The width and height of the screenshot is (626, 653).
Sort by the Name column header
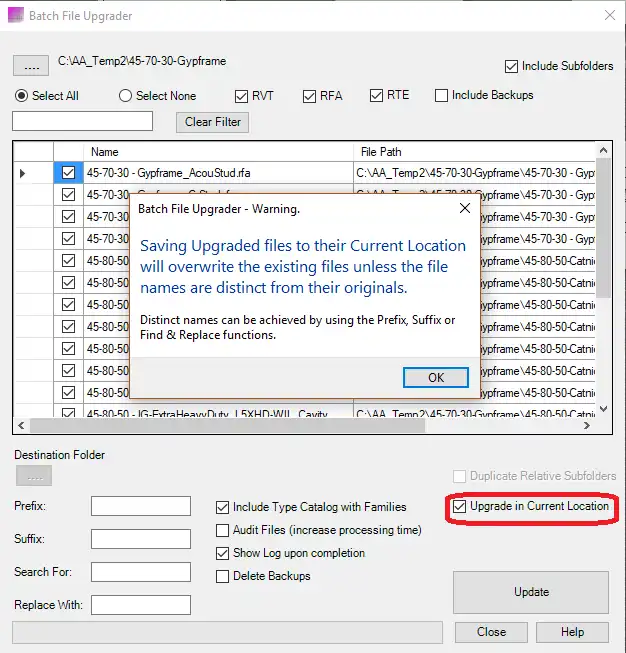click(x=217, y=152)
